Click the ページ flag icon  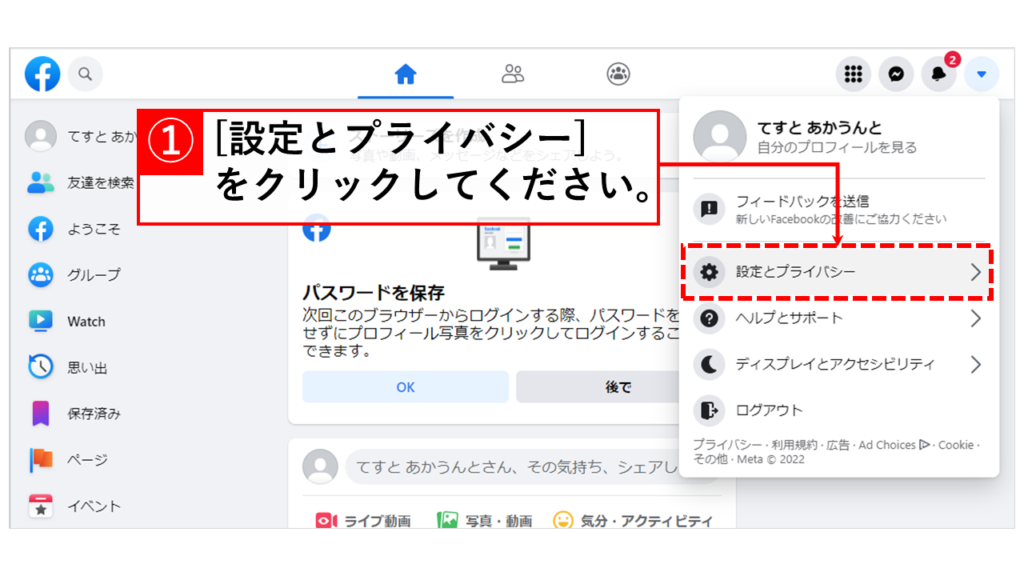coord(40,460)
